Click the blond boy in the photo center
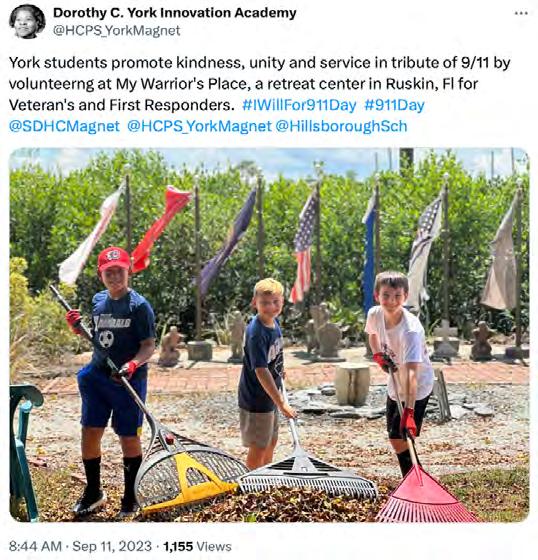This screenshot has width=538, height=560. 264,371
